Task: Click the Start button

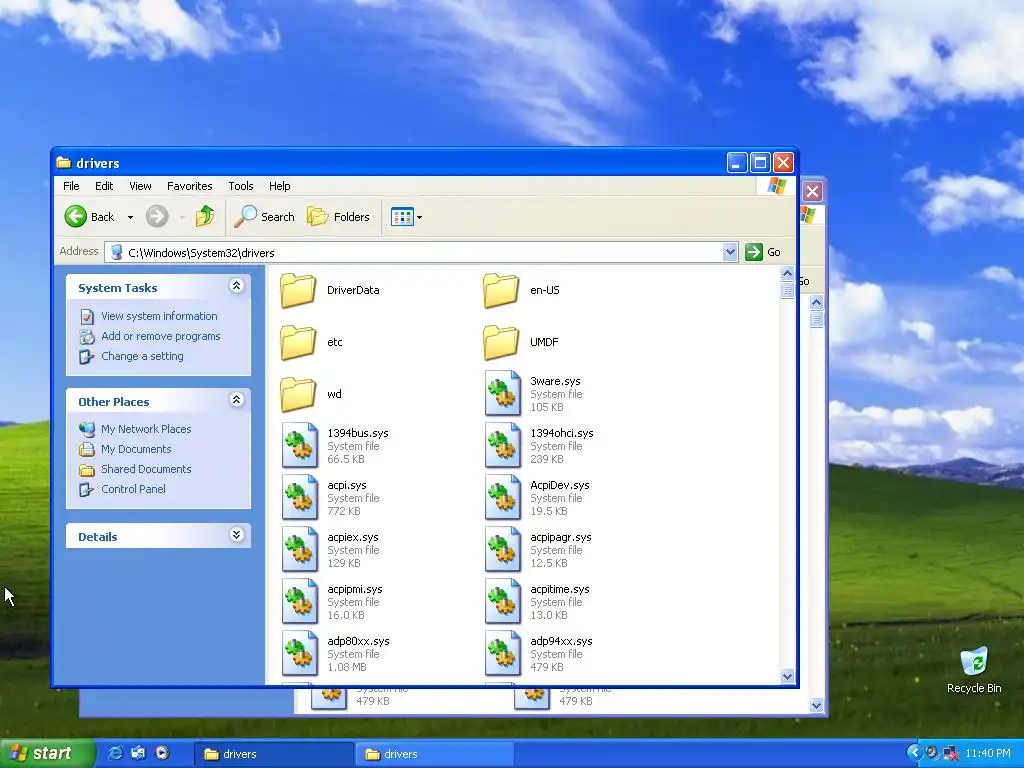Action: coord(47,753)
